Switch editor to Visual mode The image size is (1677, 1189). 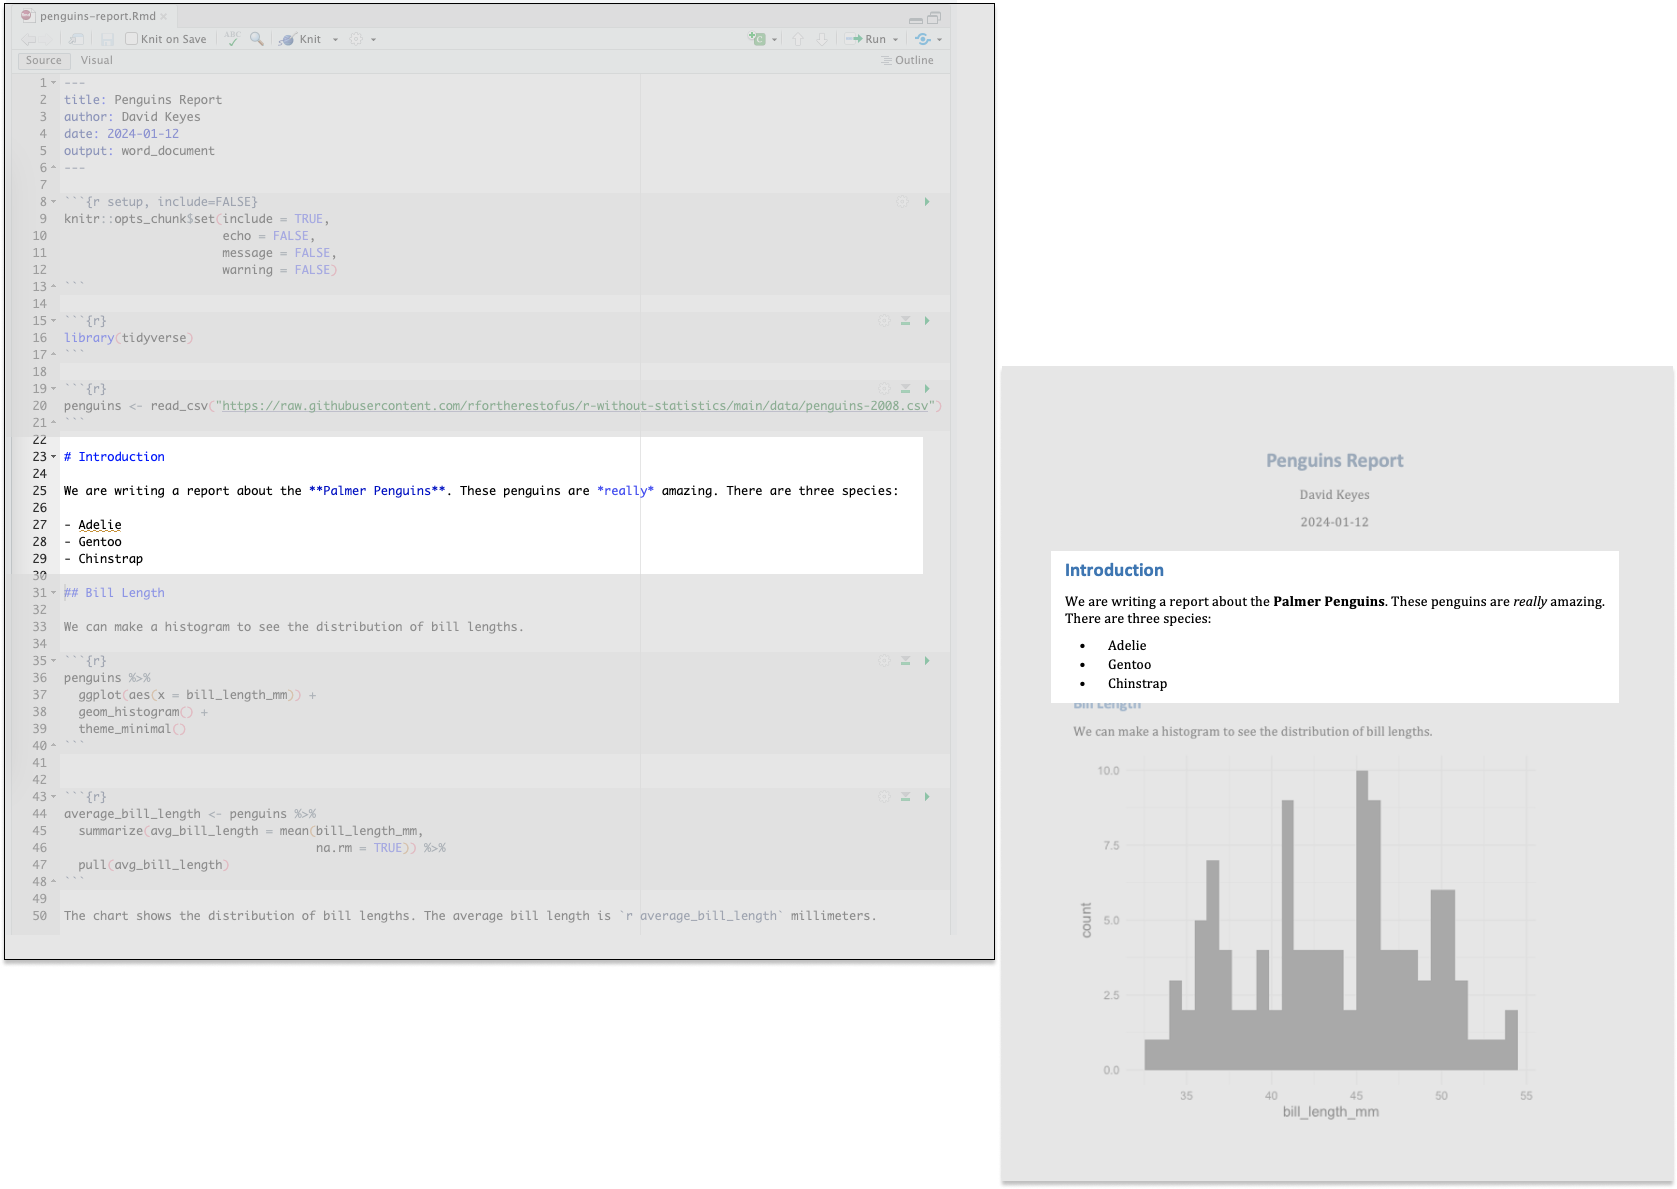coord(97,60)
